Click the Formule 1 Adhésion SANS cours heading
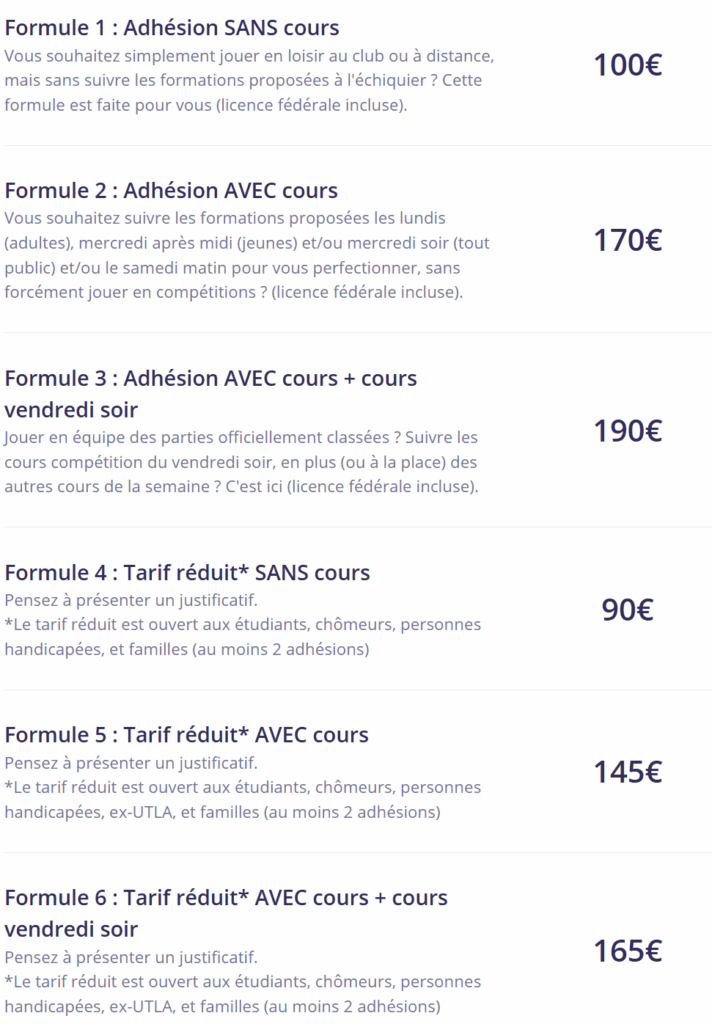 tap(172, 28)
